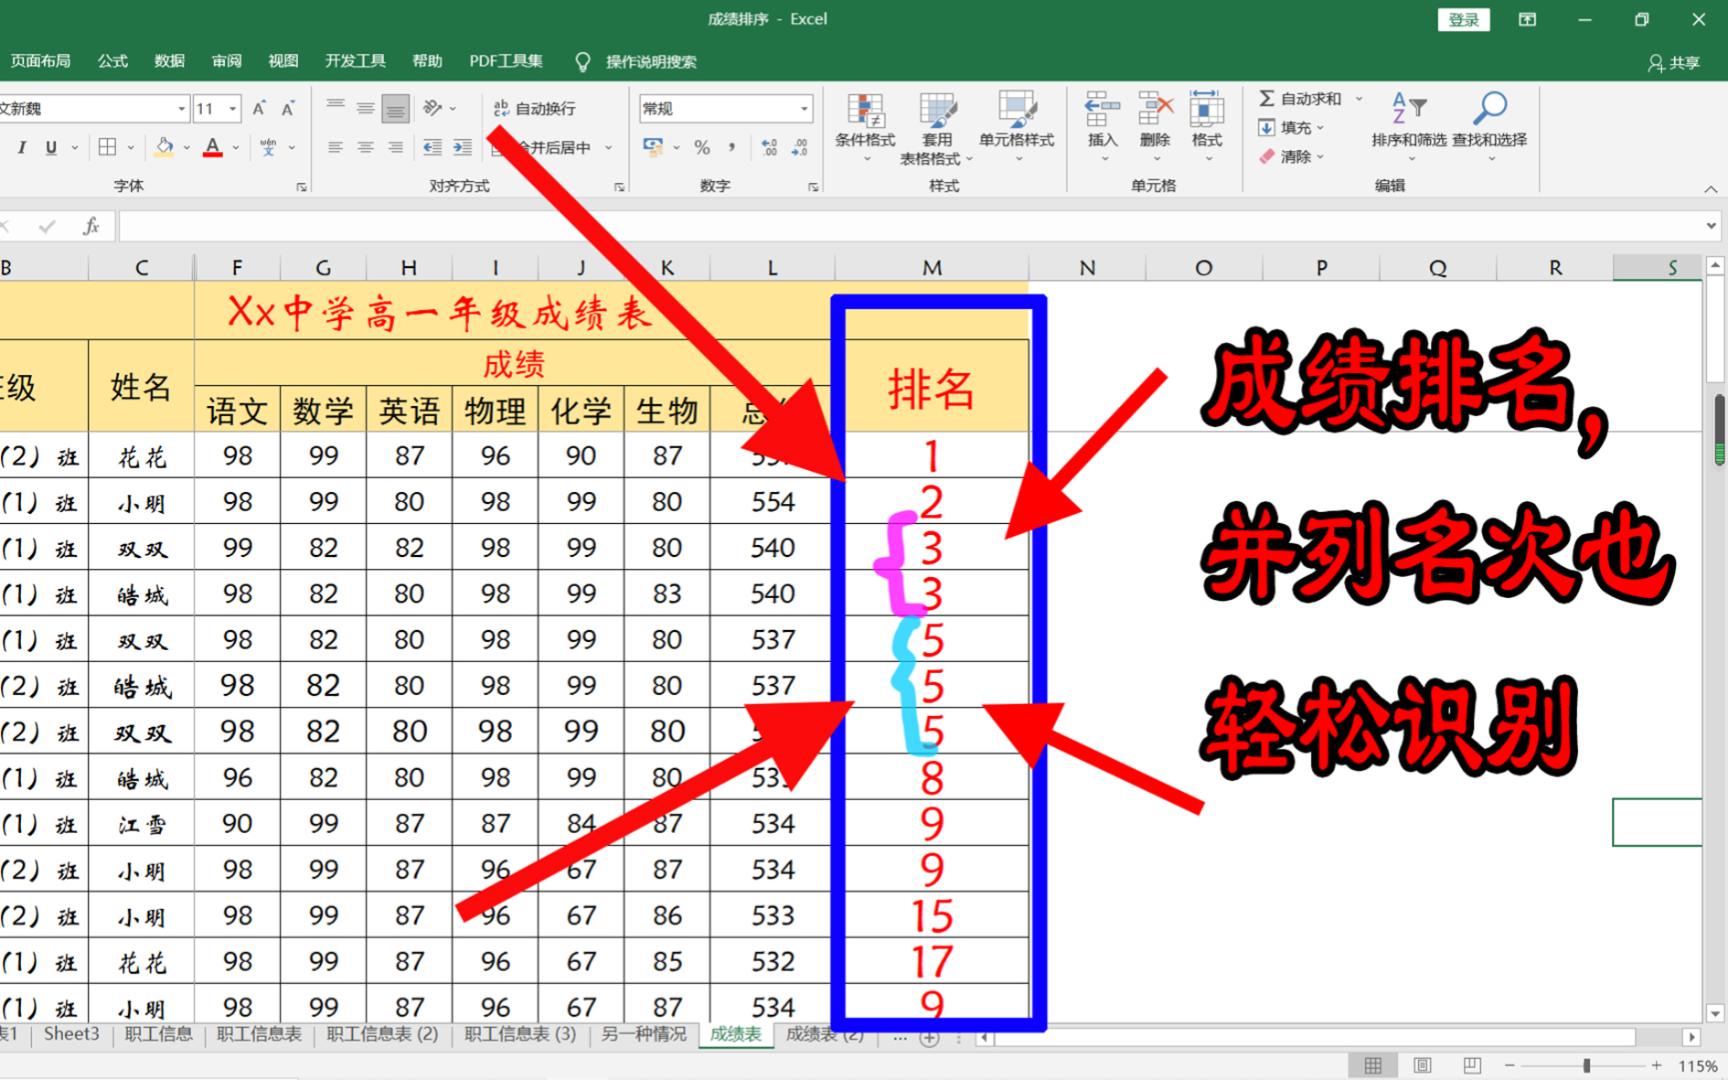Click the 登录 sign-in button

pyautogui.click(x=1463, y=19)
